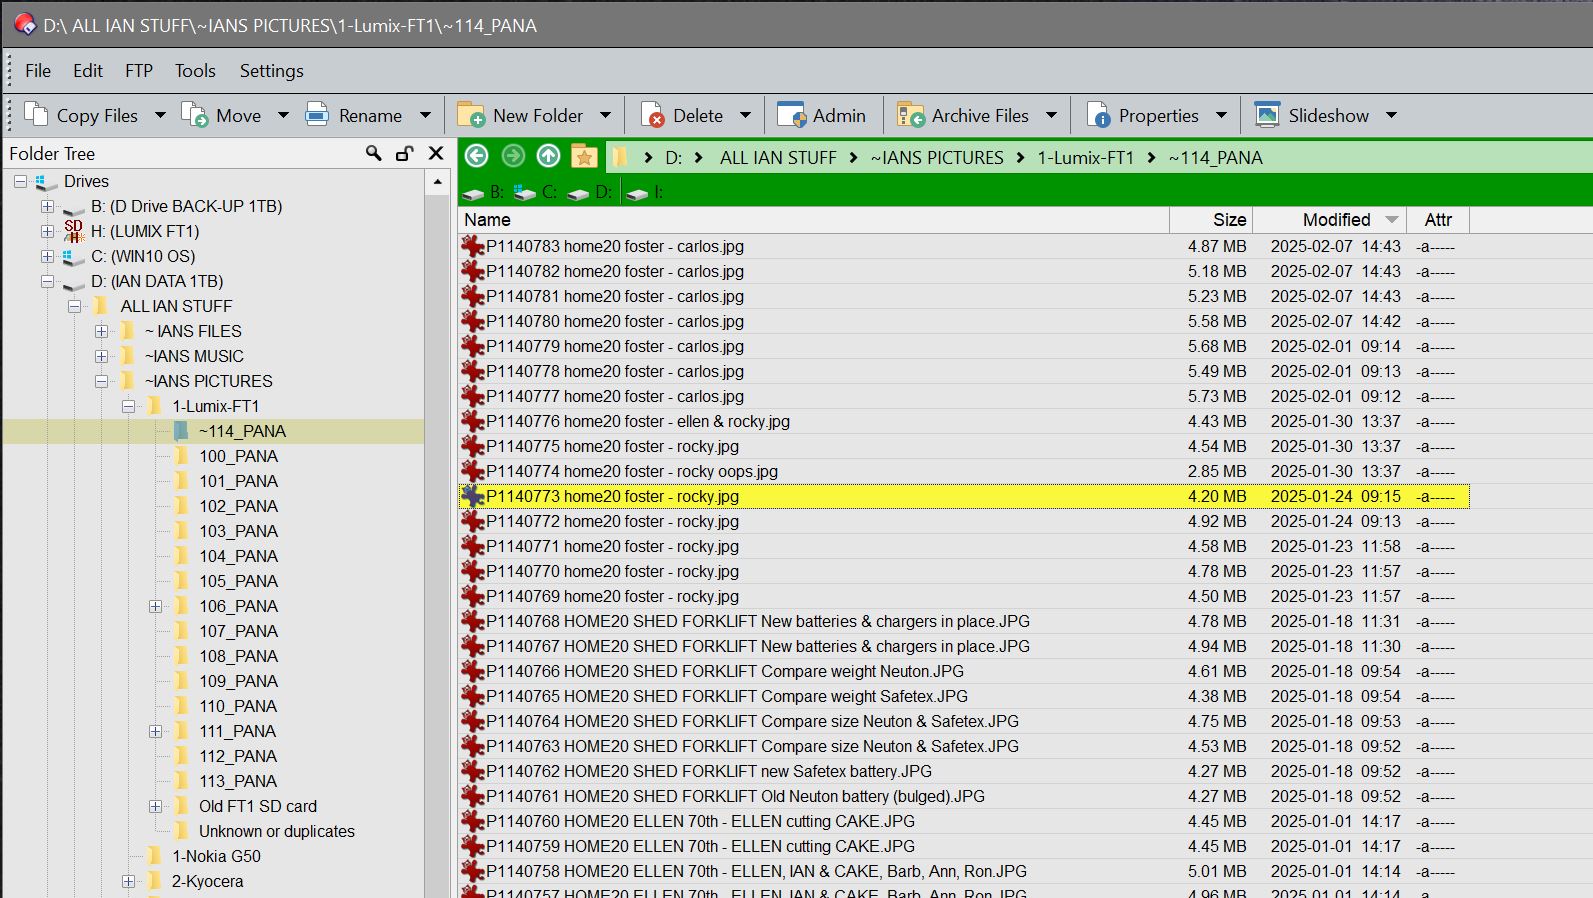Toggle the Folder Tree lock icon
1593x898 pixels.
[x=404, y=153]
